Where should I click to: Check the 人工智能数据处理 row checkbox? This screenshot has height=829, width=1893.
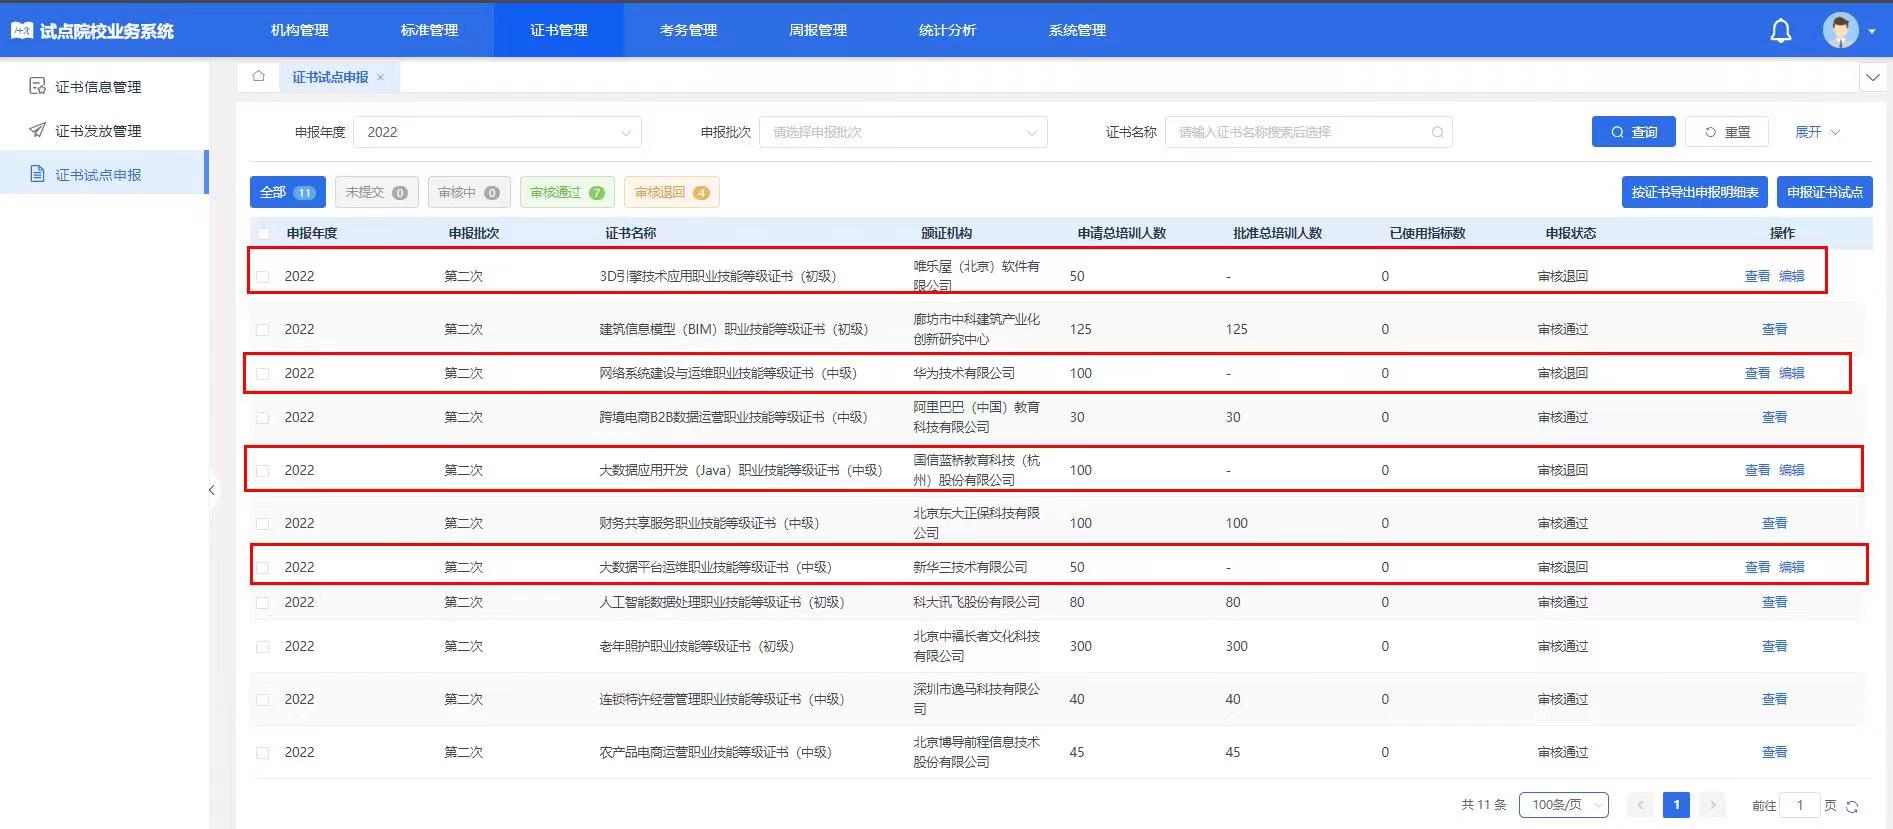pyautogui.click(x=263, y=602)
